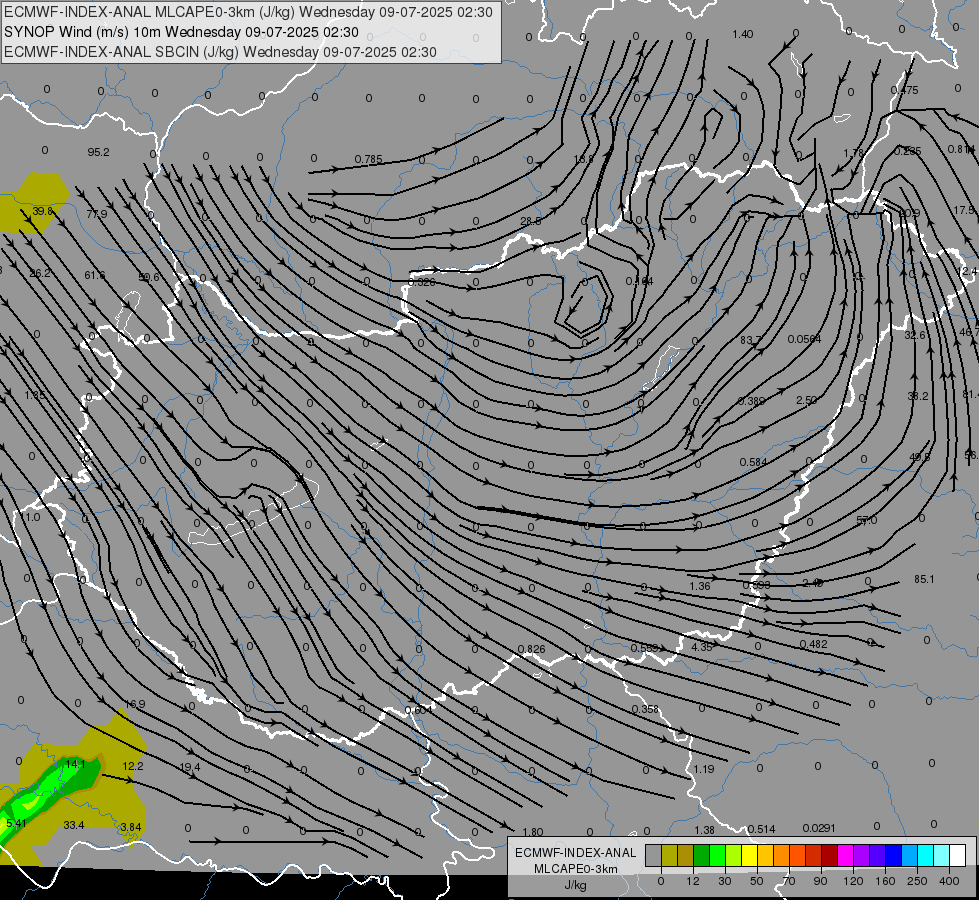Click the 16.9 map value

135,705
